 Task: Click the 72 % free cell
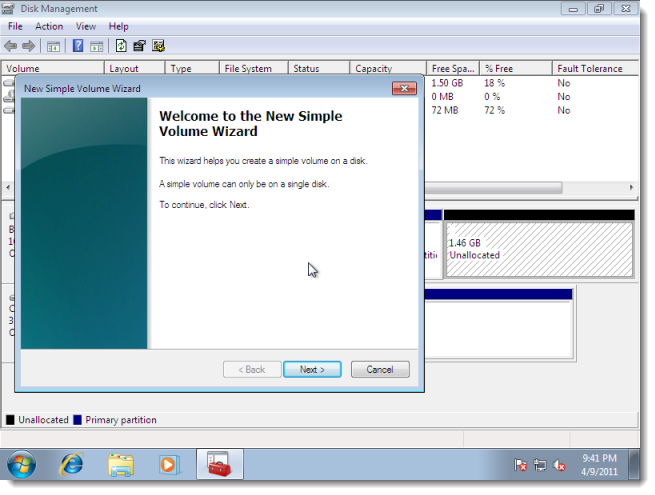point(495,110)
